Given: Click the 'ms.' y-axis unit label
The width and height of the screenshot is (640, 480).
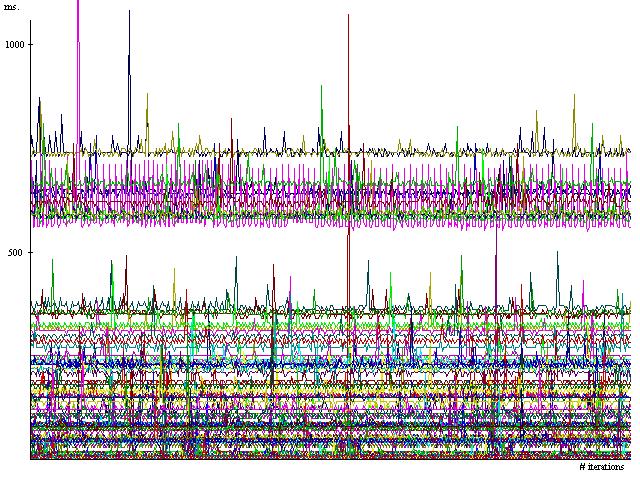Looking at the screenshot, I should point(10,6).
